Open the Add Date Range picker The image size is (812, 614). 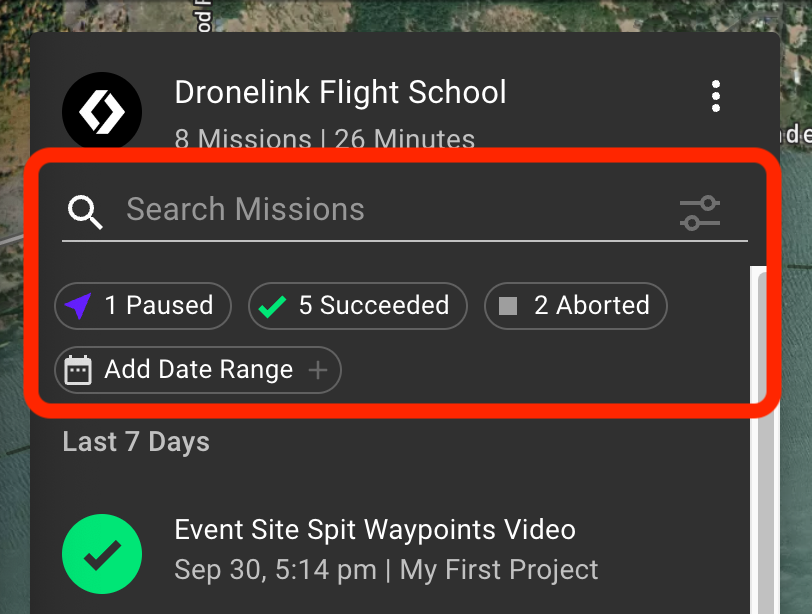[198, 370]
